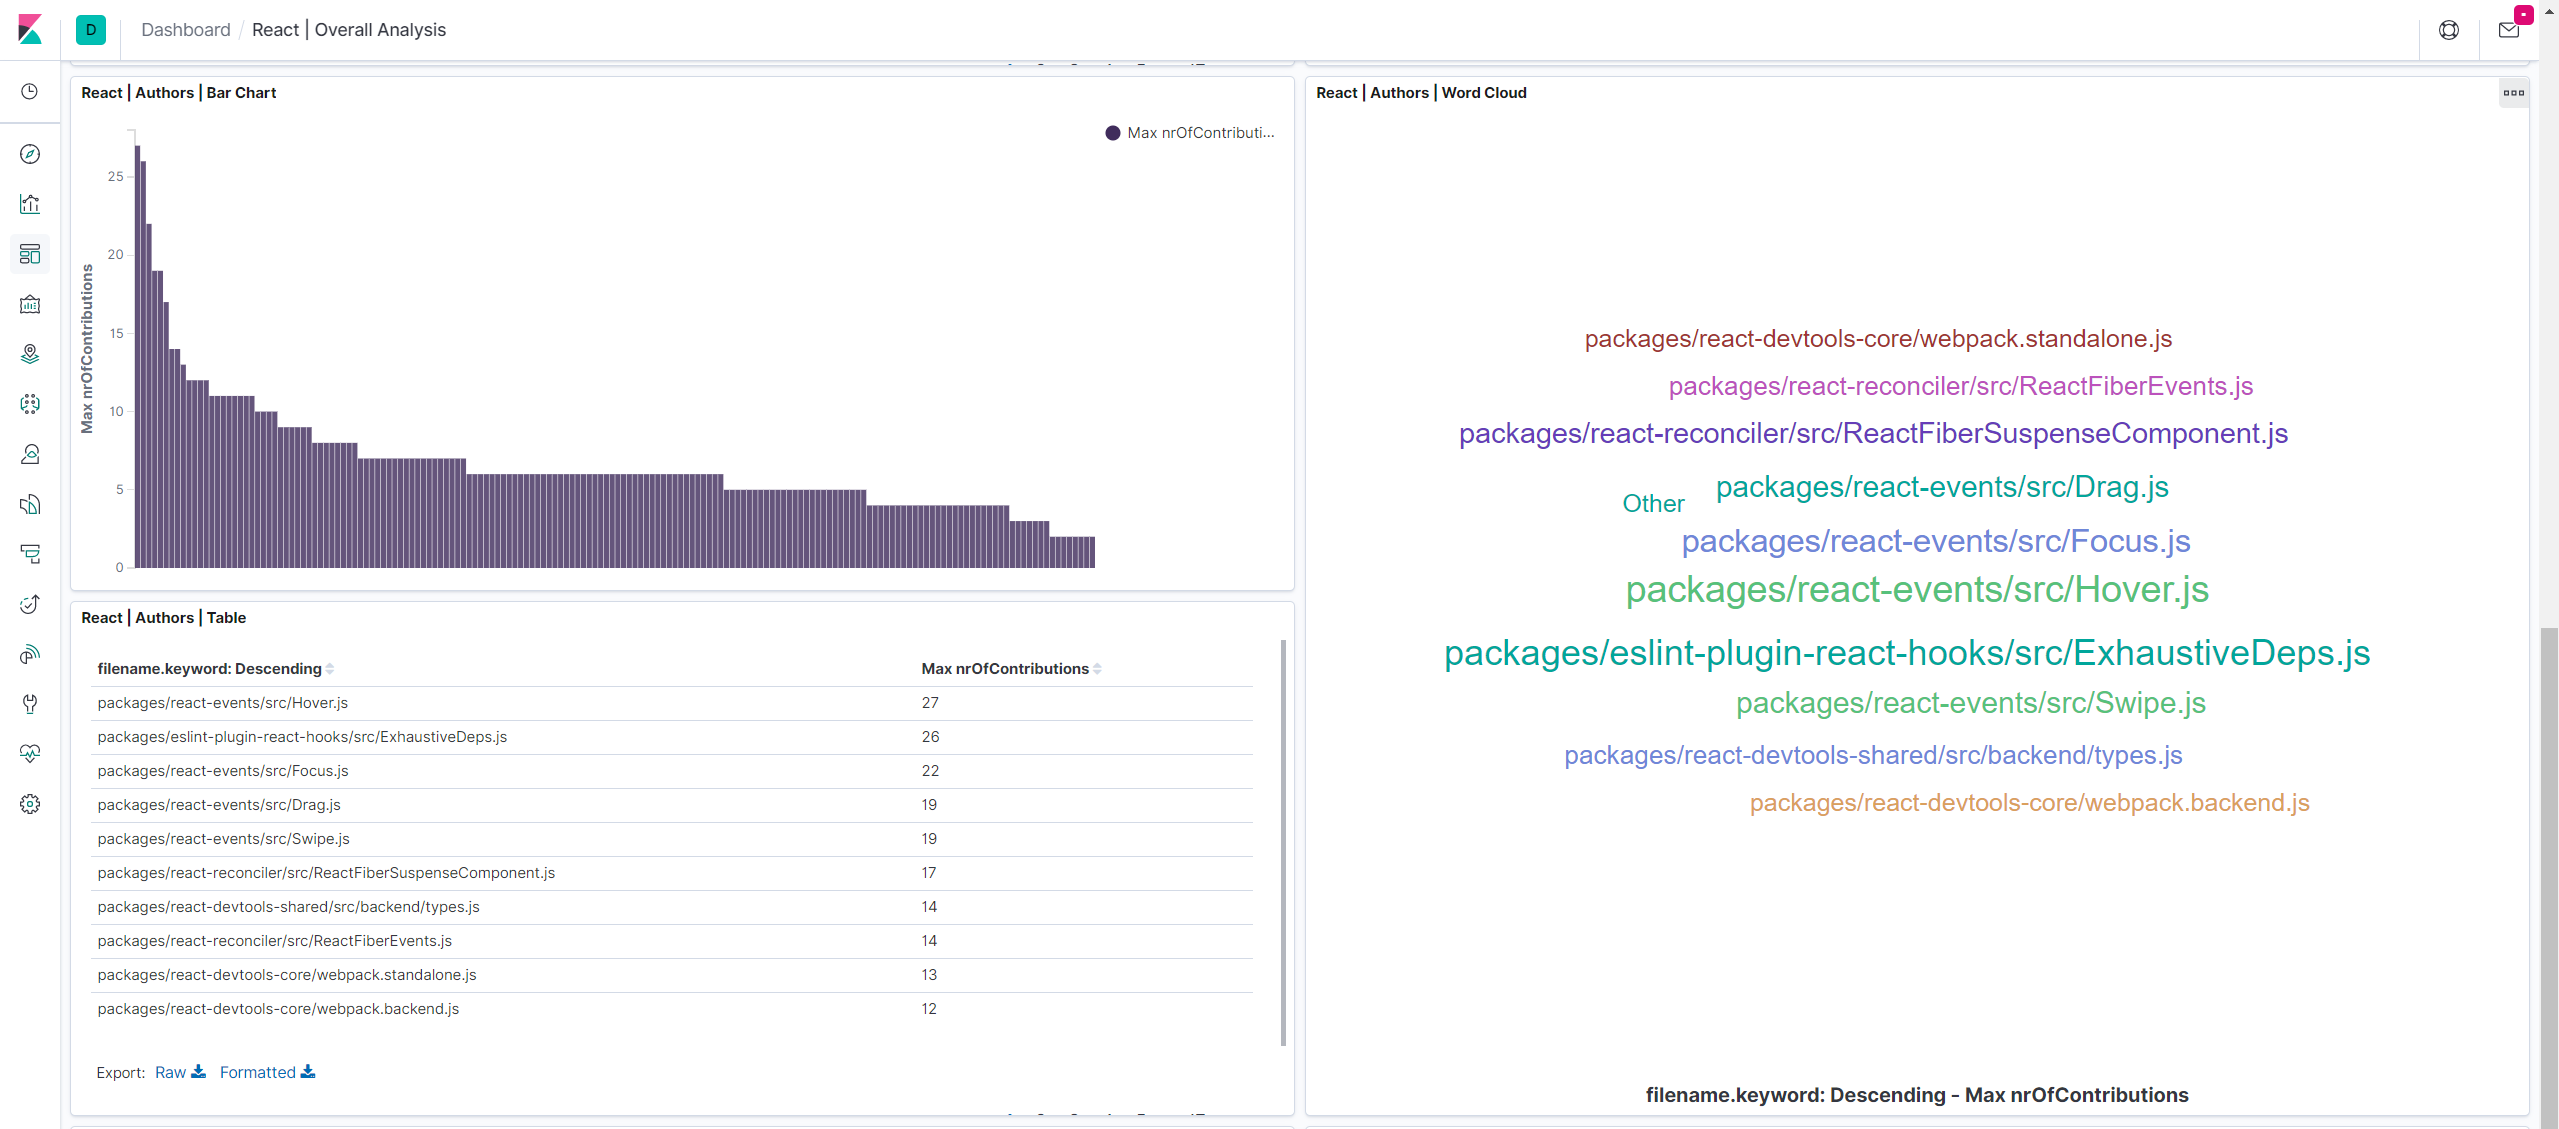The width and height of the screenshot is (2559, 1129).
Task: Open Visualize chart icon in sidebar
Action: (x=30, y=204)
